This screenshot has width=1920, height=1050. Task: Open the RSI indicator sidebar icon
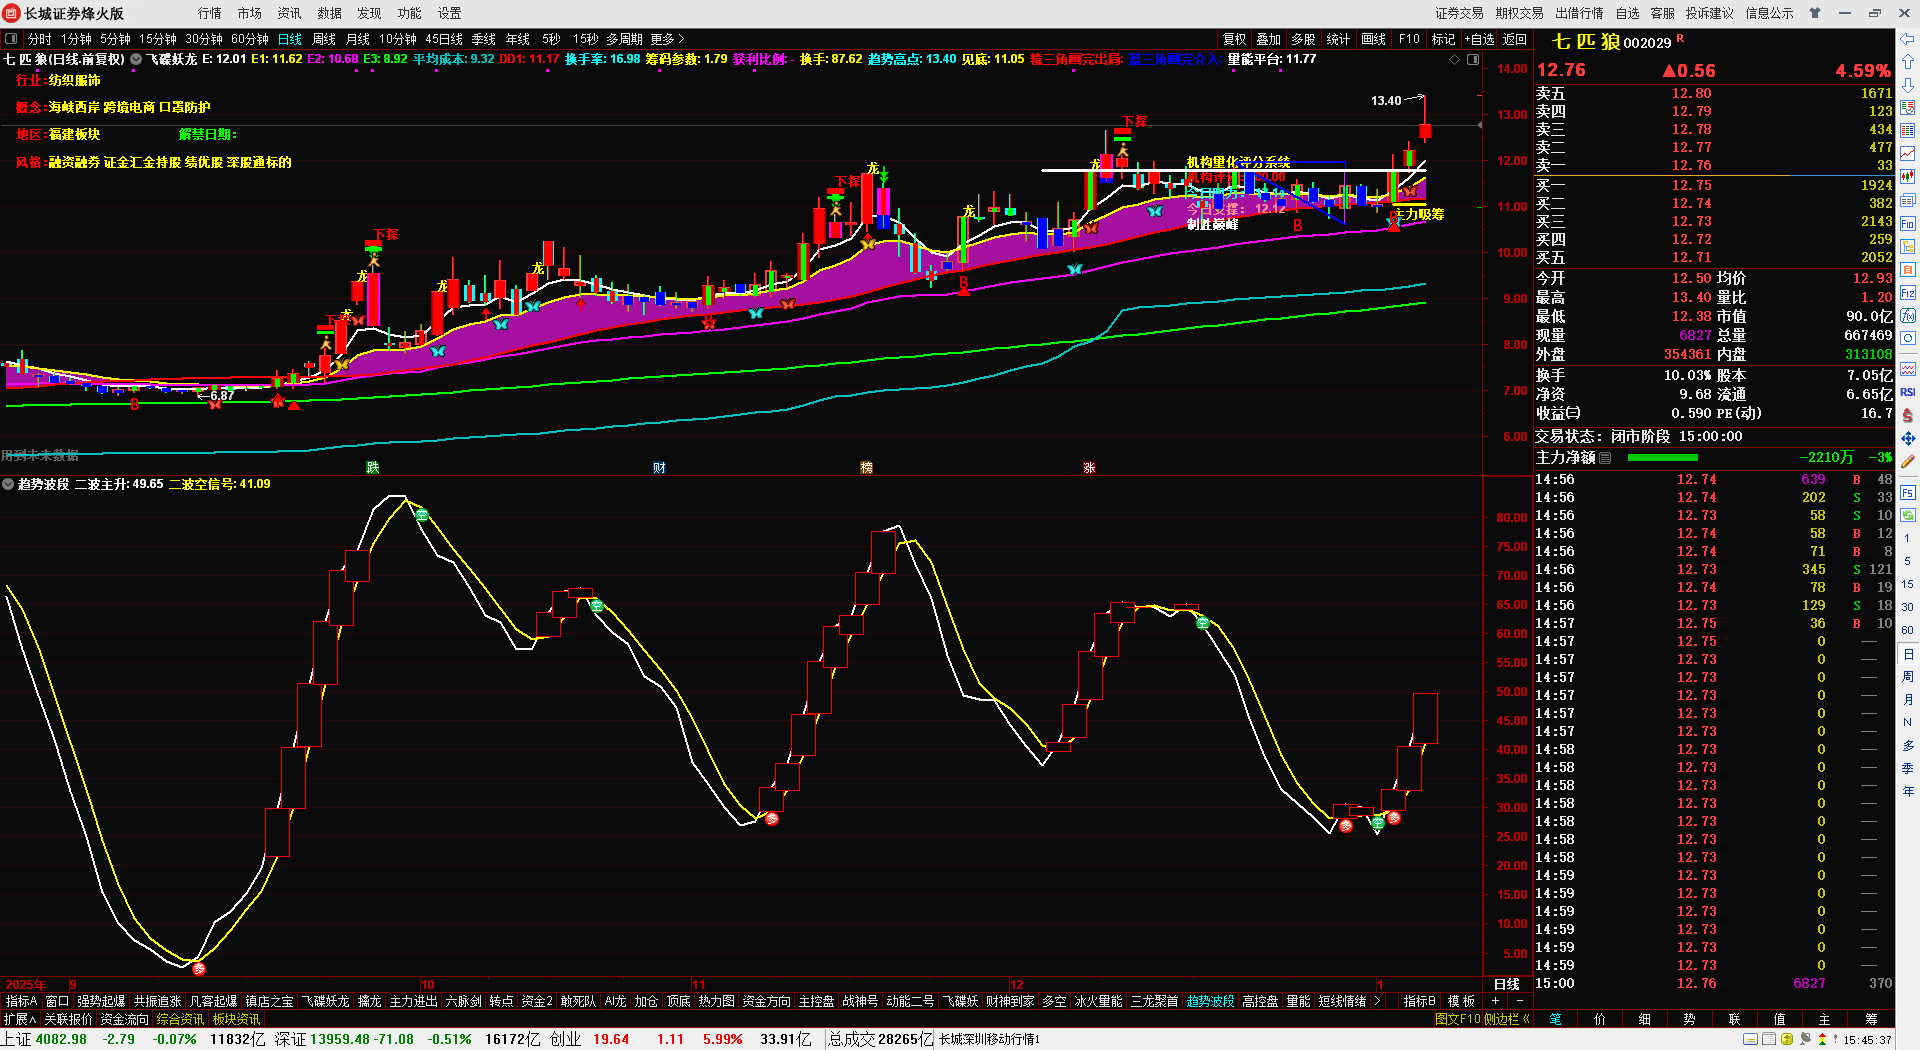1908,392
